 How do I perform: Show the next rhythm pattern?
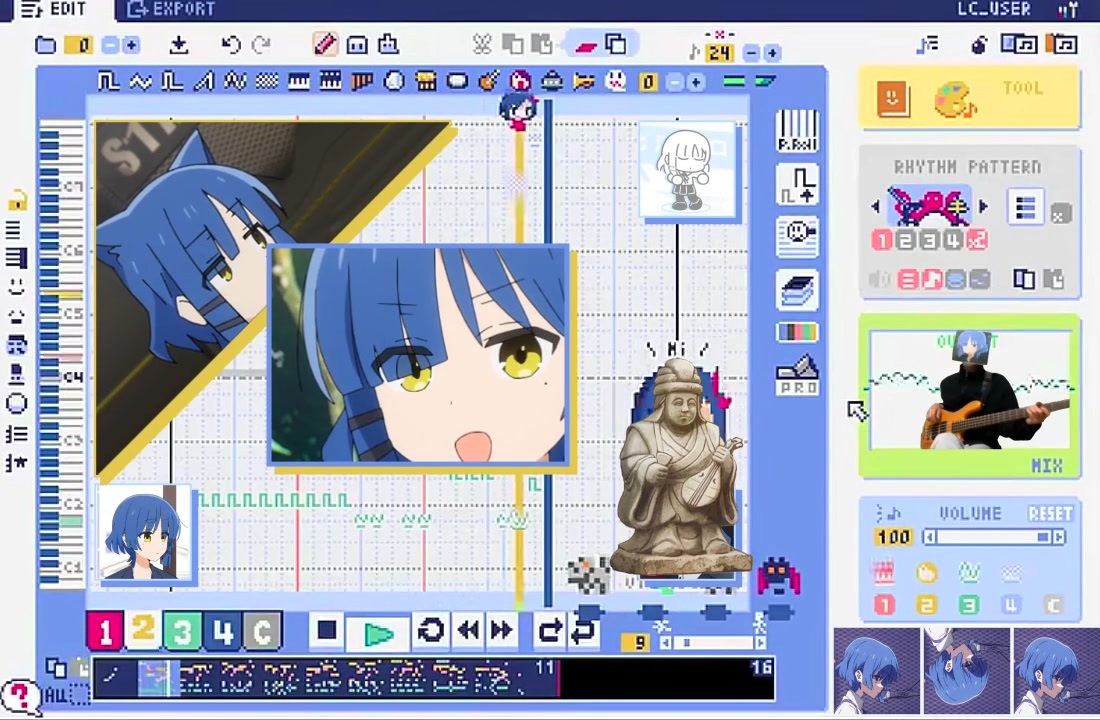coord(983,207)
